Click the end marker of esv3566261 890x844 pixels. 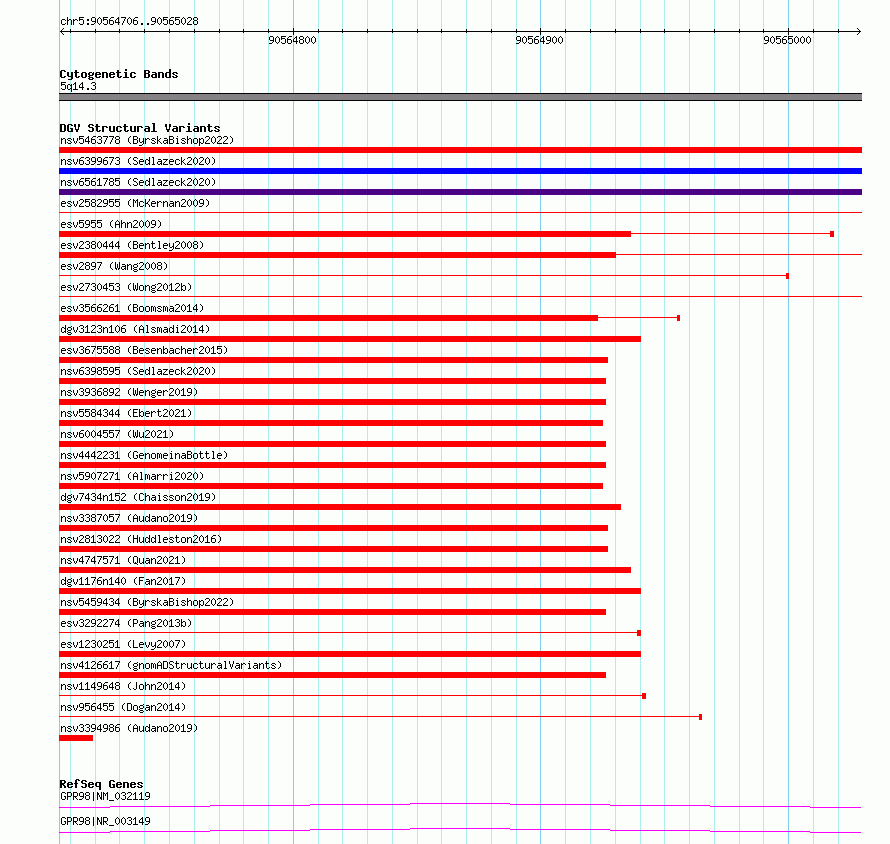point(678,318)
